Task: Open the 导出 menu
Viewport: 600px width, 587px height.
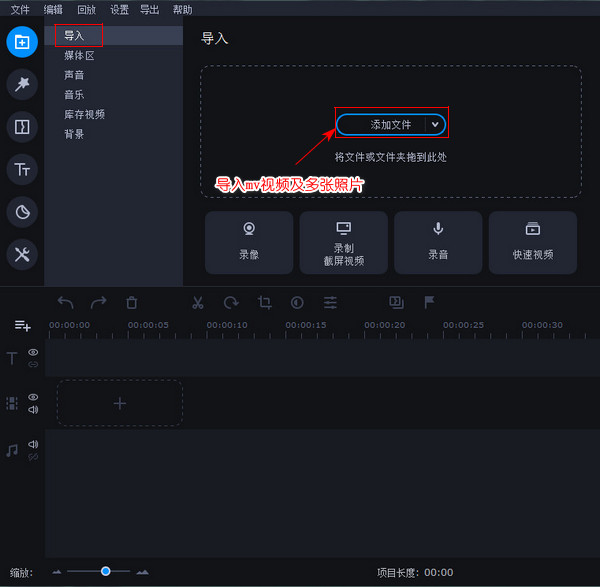Action: (149, 10)
